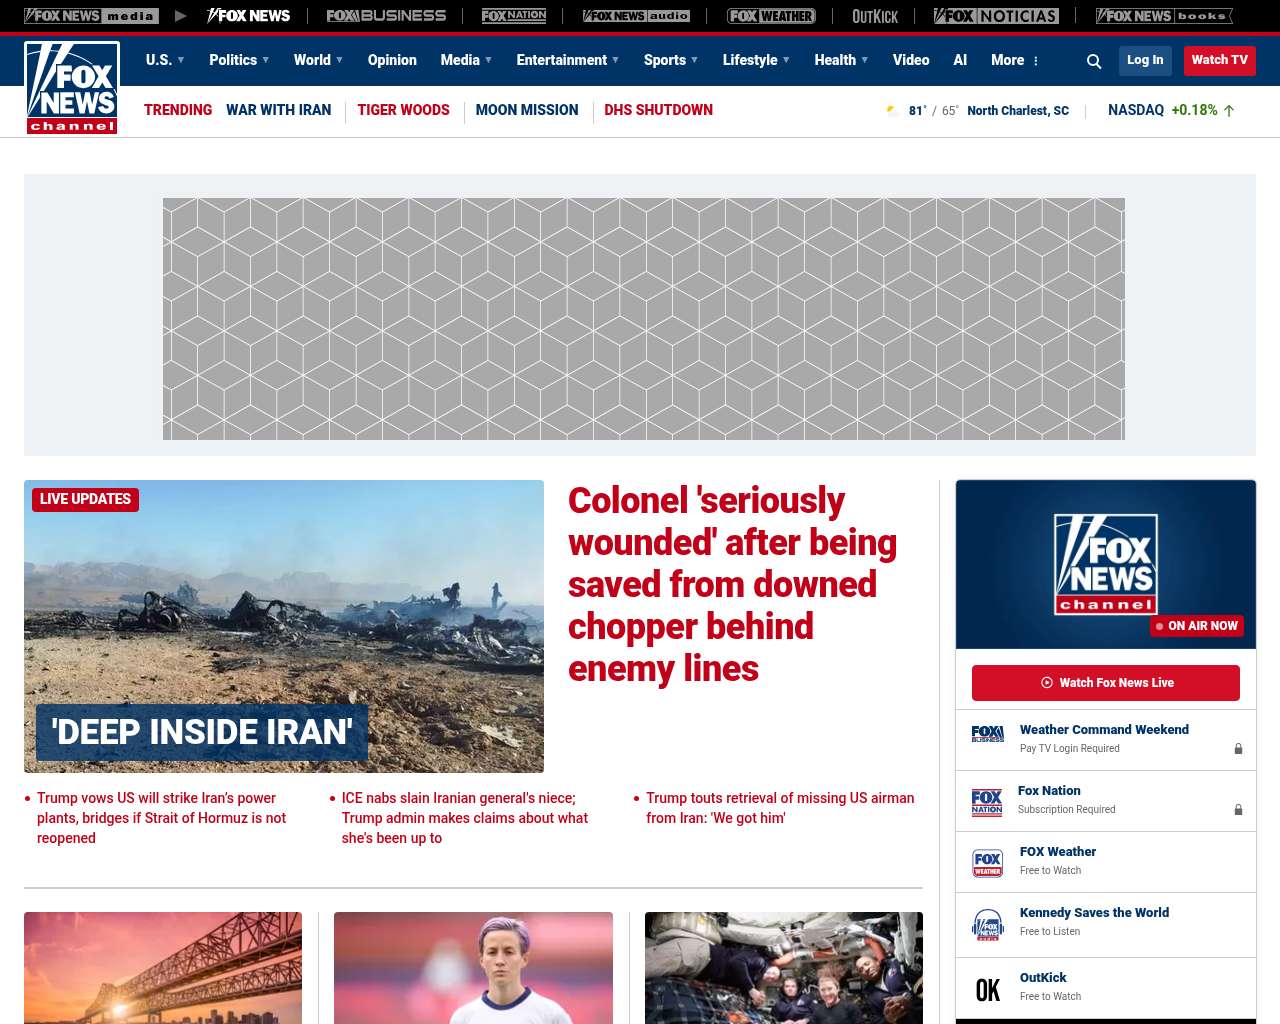
Task: Open the Fox News Media logo link
Action: 91,16
